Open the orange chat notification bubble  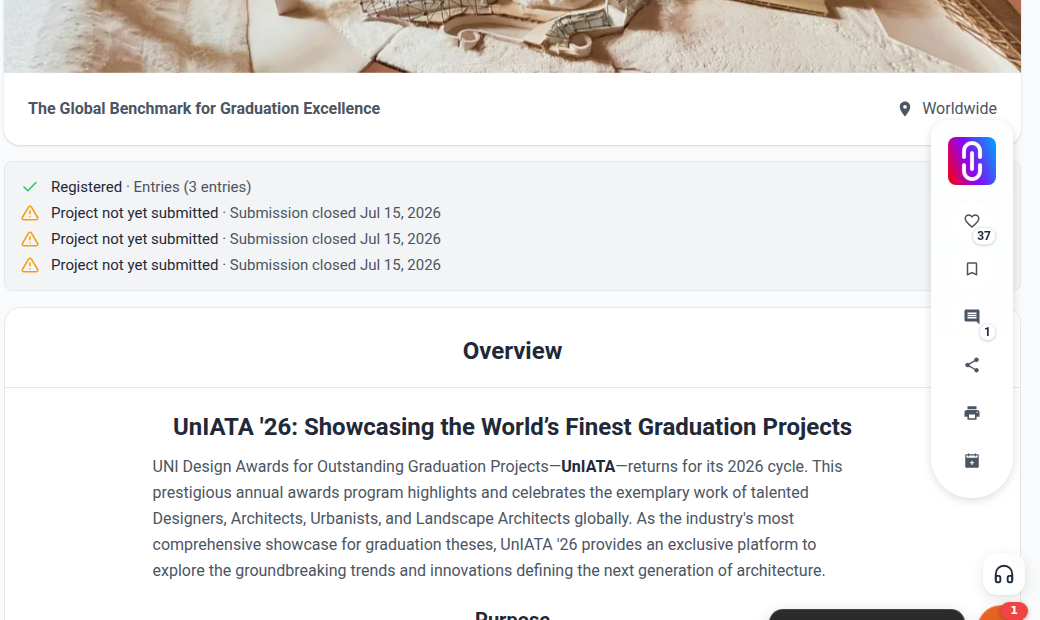click(1004, 612)
